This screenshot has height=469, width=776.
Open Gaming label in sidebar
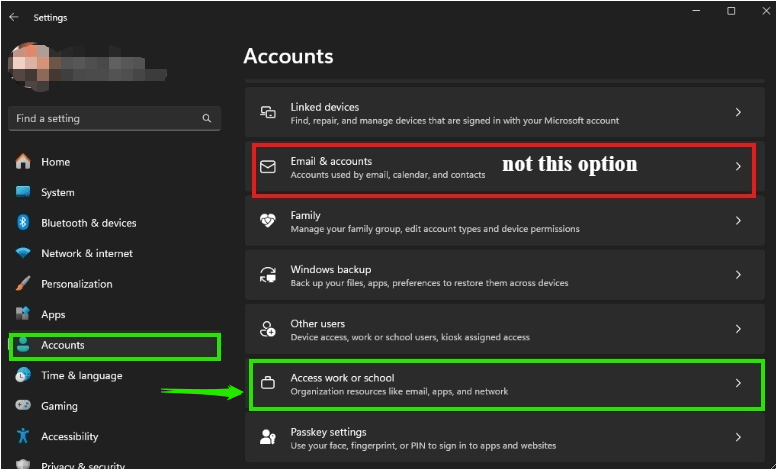point(59,406)
